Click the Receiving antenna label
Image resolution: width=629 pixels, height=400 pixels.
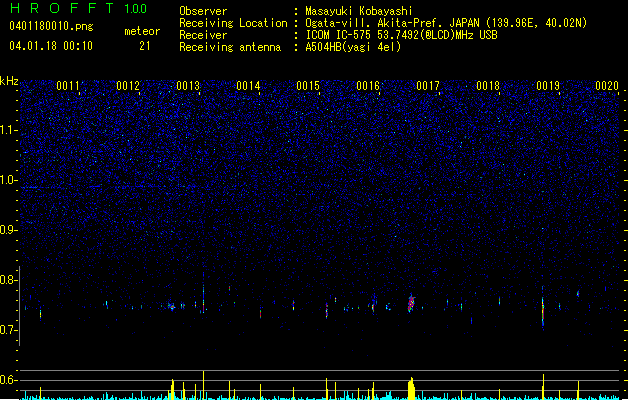(230, 47)
